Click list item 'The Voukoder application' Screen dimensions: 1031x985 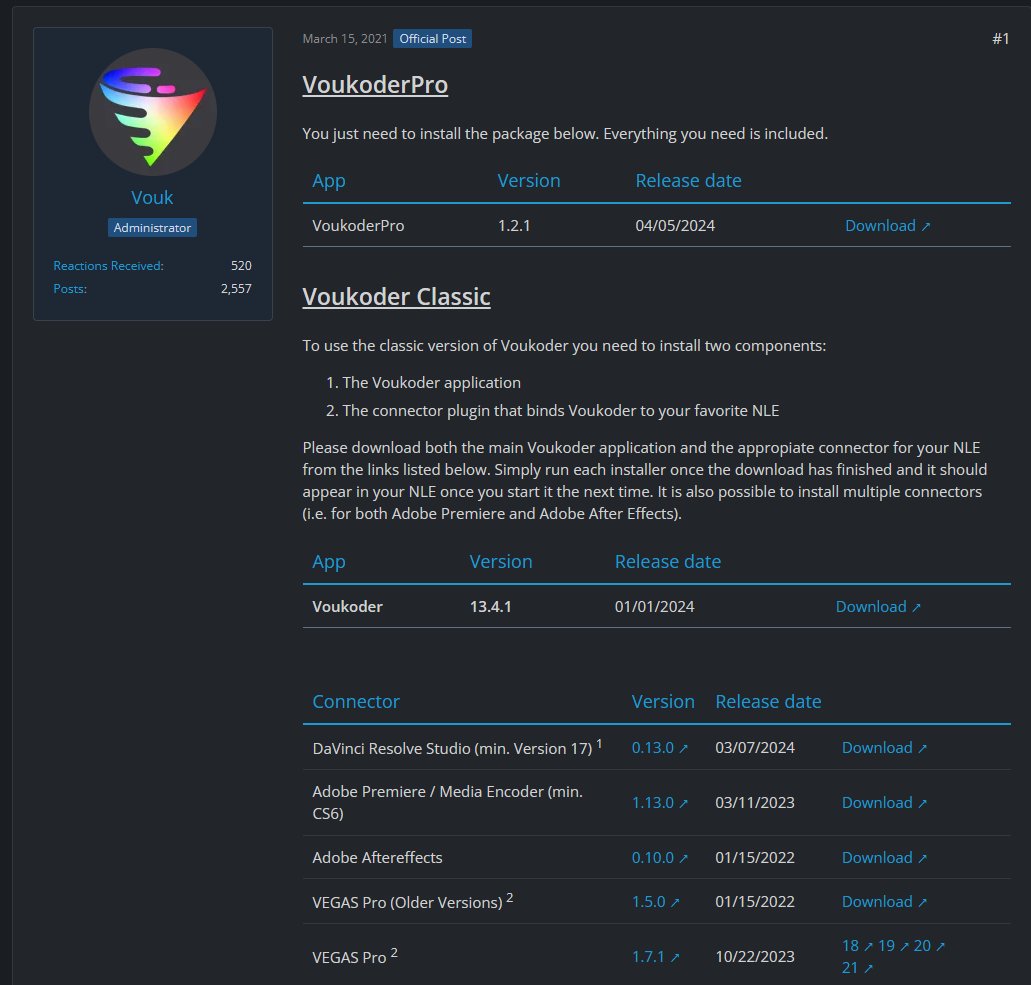(431, 383)
